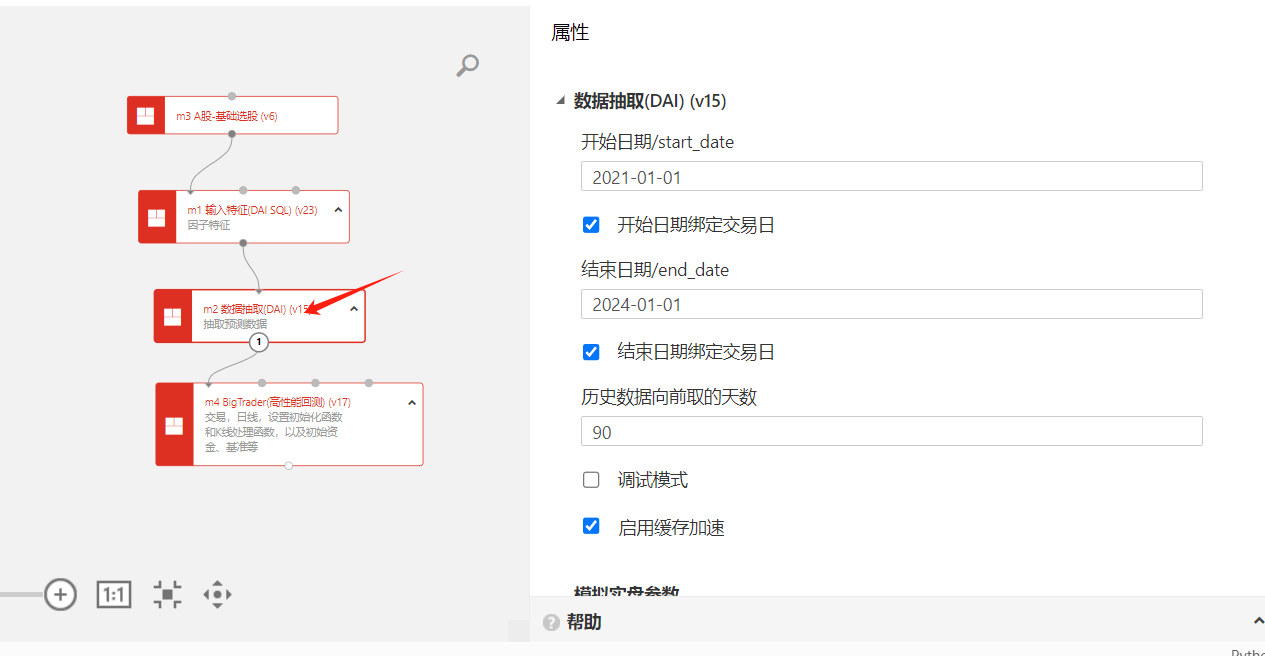Click the zoom in plus icon
The image size is (1265, 656).
click(x=60, y=594)
